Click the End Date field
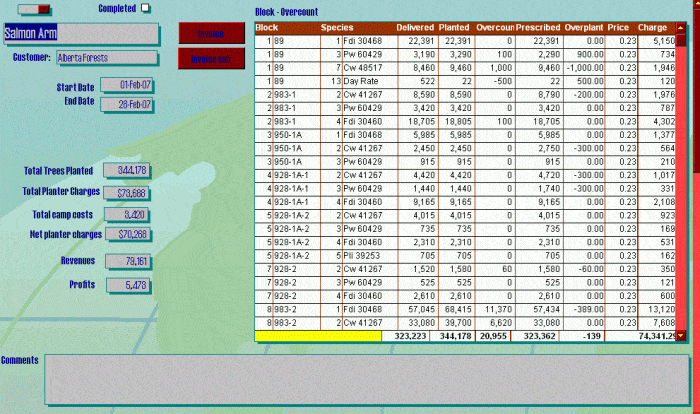Screen dimensions: 700x414 127,104
